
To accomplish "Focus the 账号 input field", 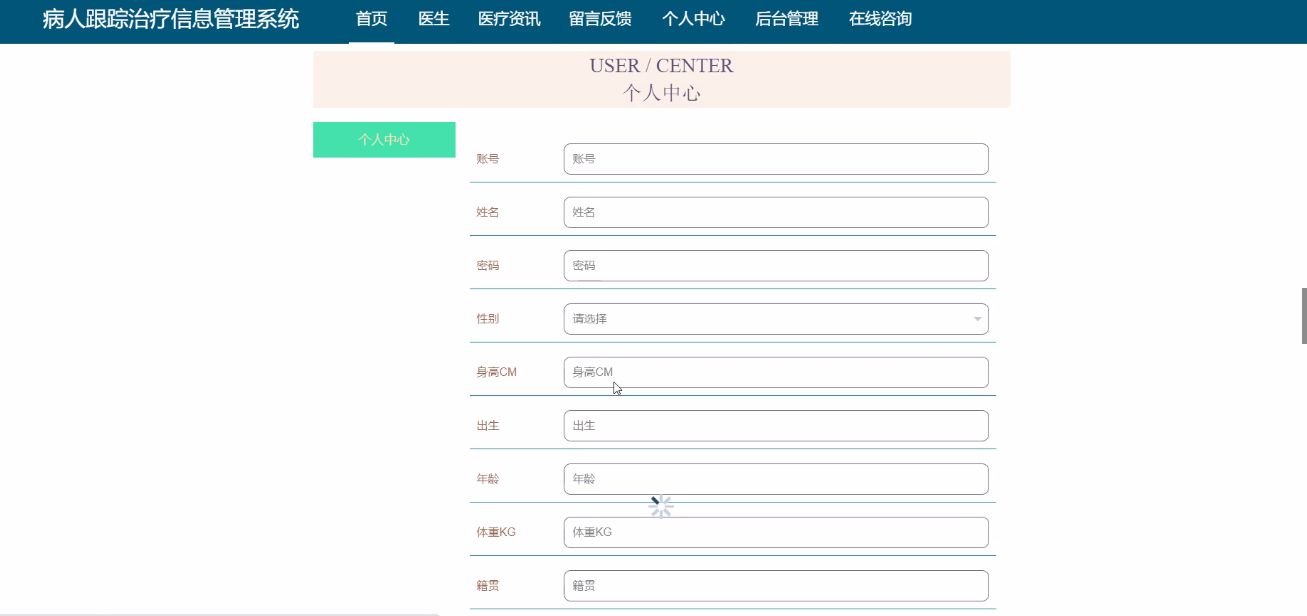I will pos(776,159).
